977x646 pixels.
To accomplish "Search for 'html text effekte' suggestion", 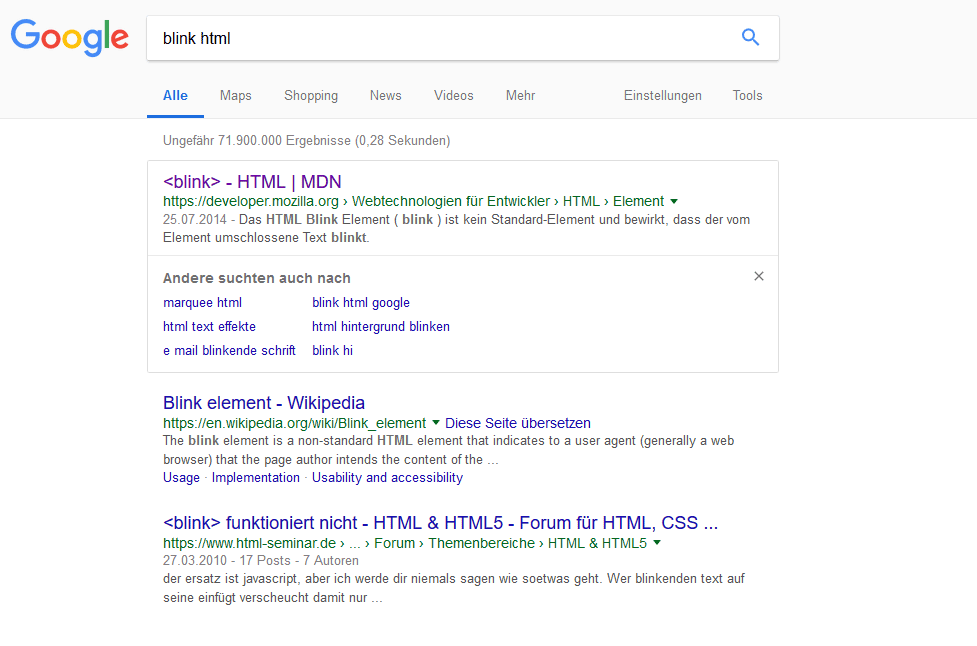I will [x=209, y=326].
